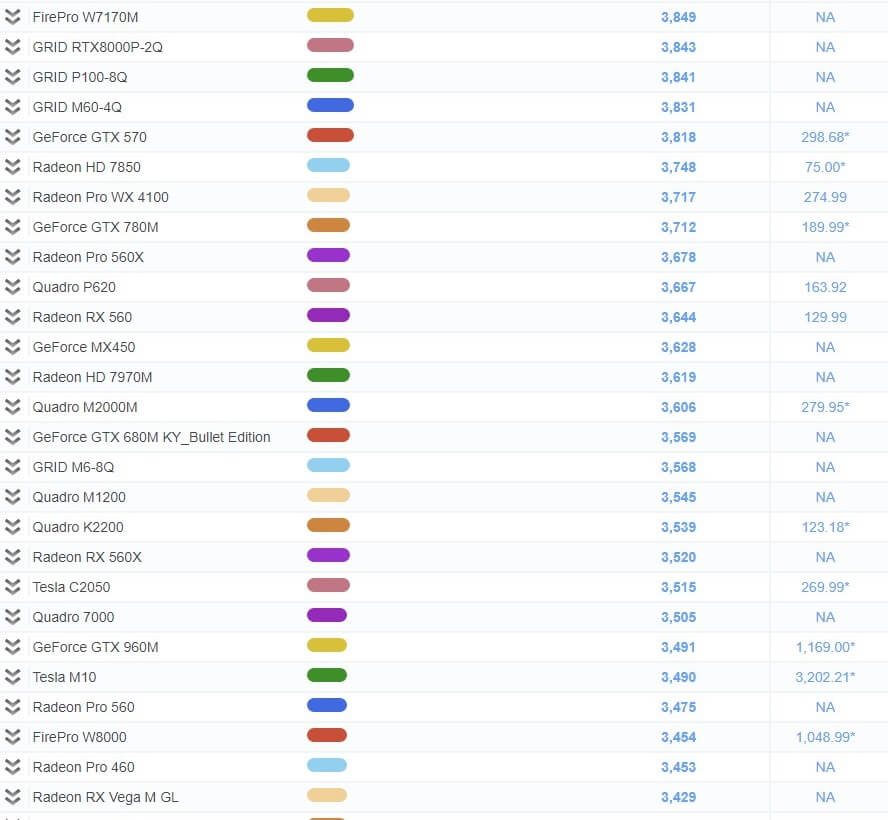Open the FirePro W7170M link

coord(86,17)
